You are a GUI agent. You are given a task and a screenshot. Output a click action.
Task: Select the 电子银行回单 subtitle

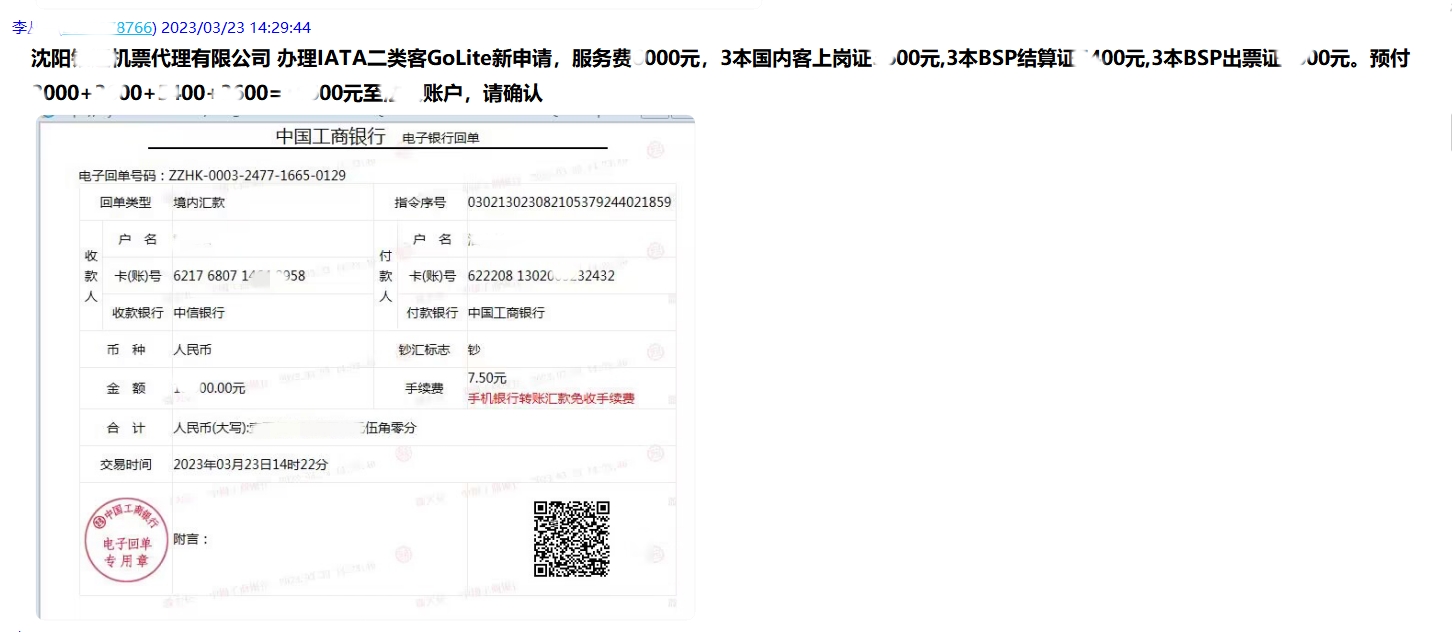[x=441, y=138]
